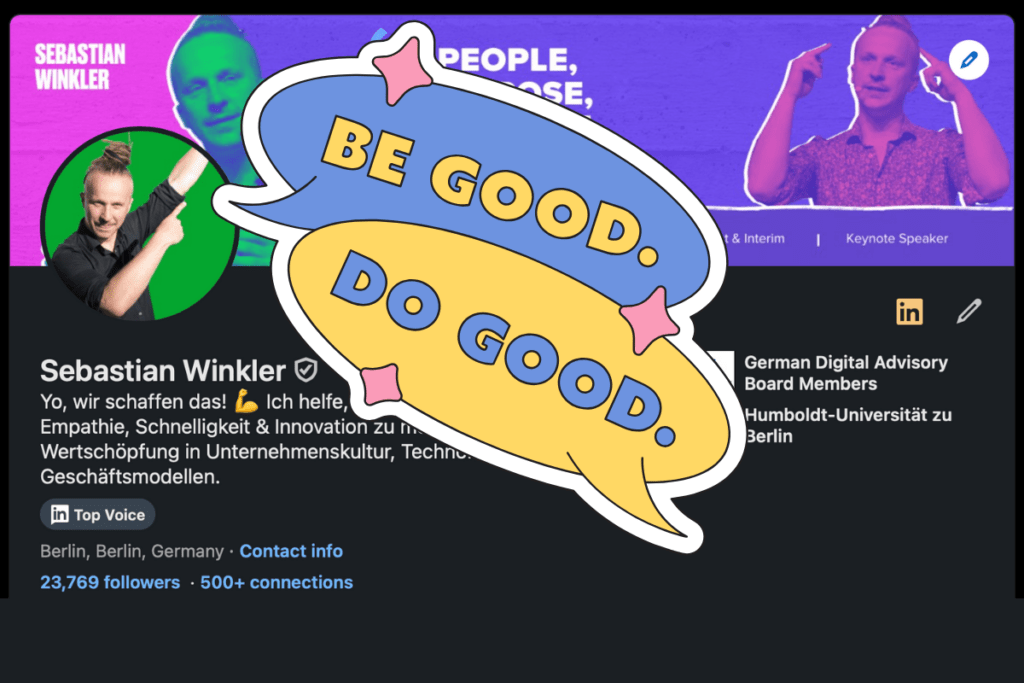Open the 500+ connections link

[276, 582]
